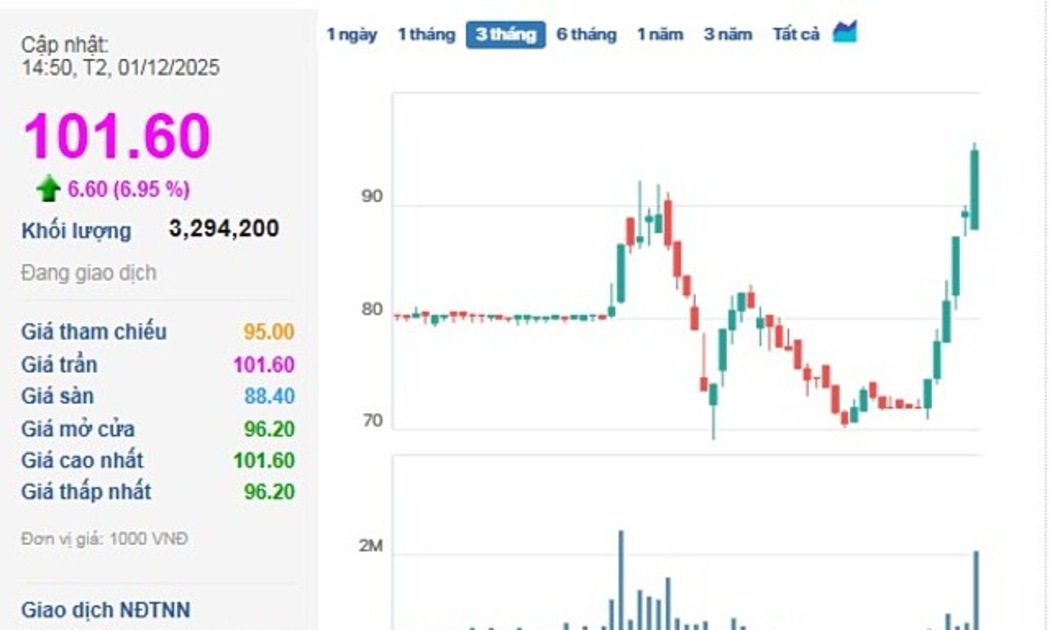1050x630 pixels.
Task: Open the chart type icon beside Tất cả
Action: pyautogui.click(x=845, y=32)
